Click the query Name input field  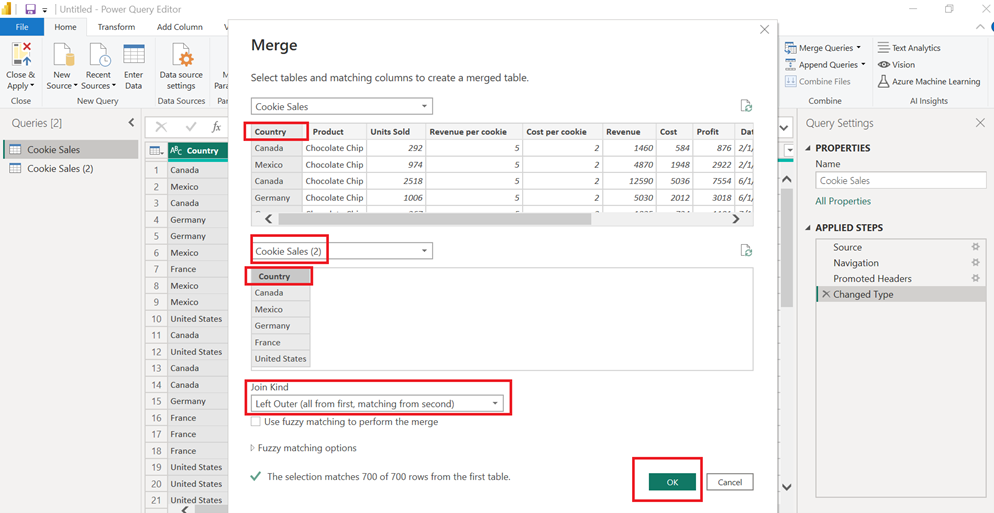(x=900, y=181)
